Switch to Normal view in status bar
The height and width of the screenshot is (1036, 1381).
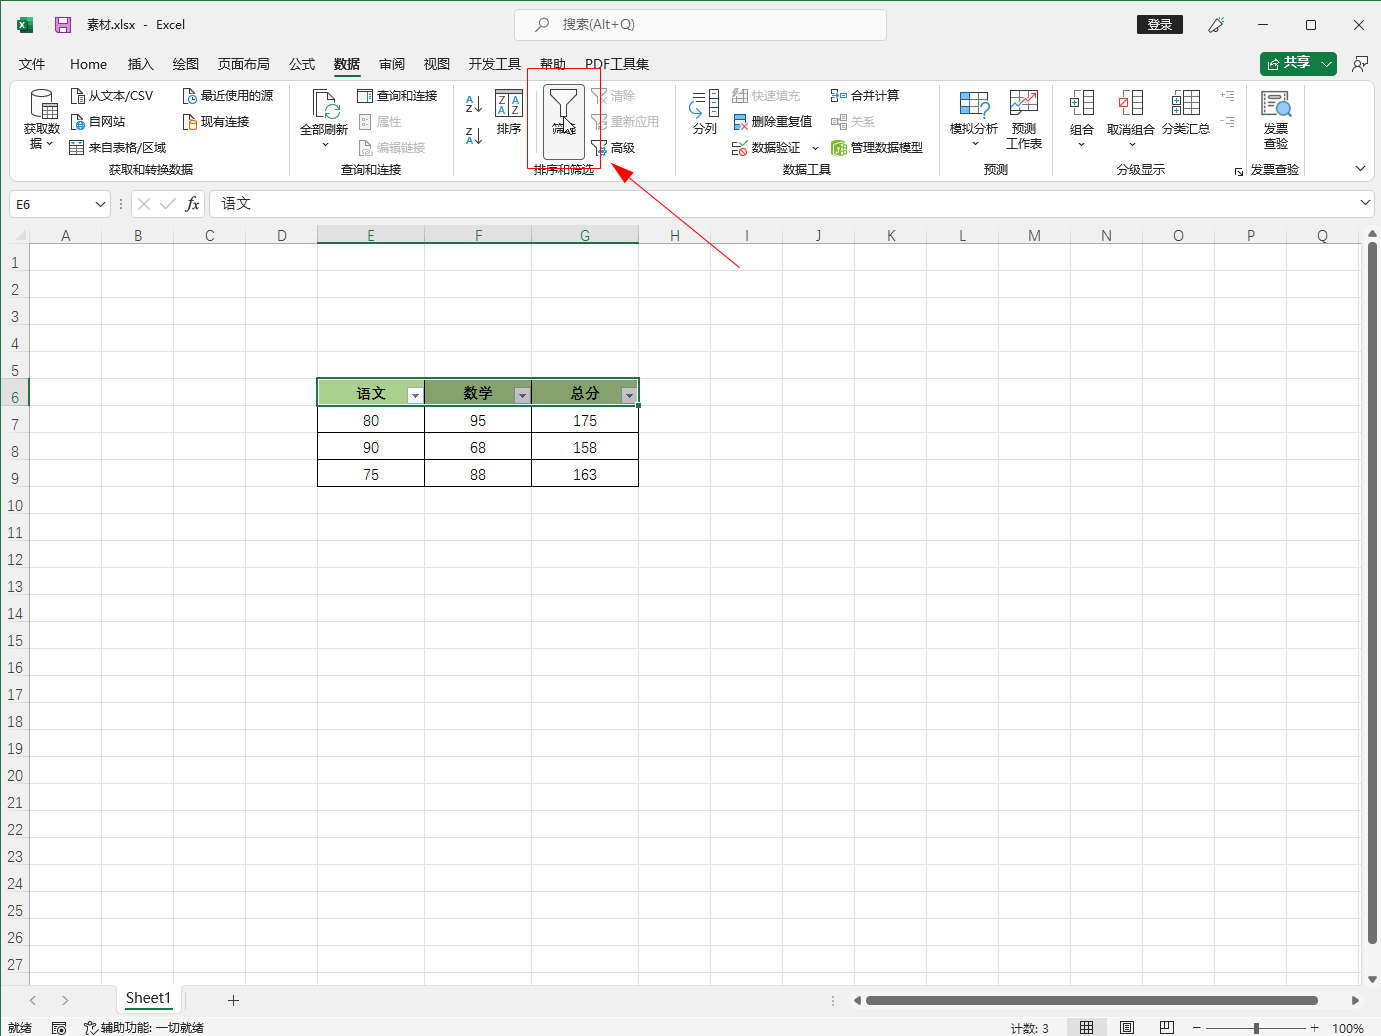pos(1086,1027)
